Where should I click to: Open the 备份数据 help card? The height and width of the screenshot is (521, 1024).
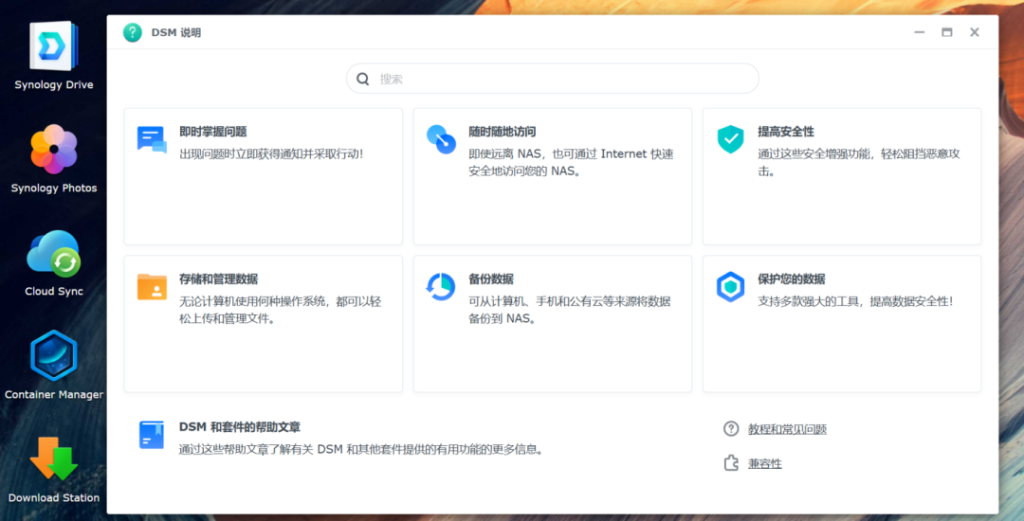[x=552, y=324]
